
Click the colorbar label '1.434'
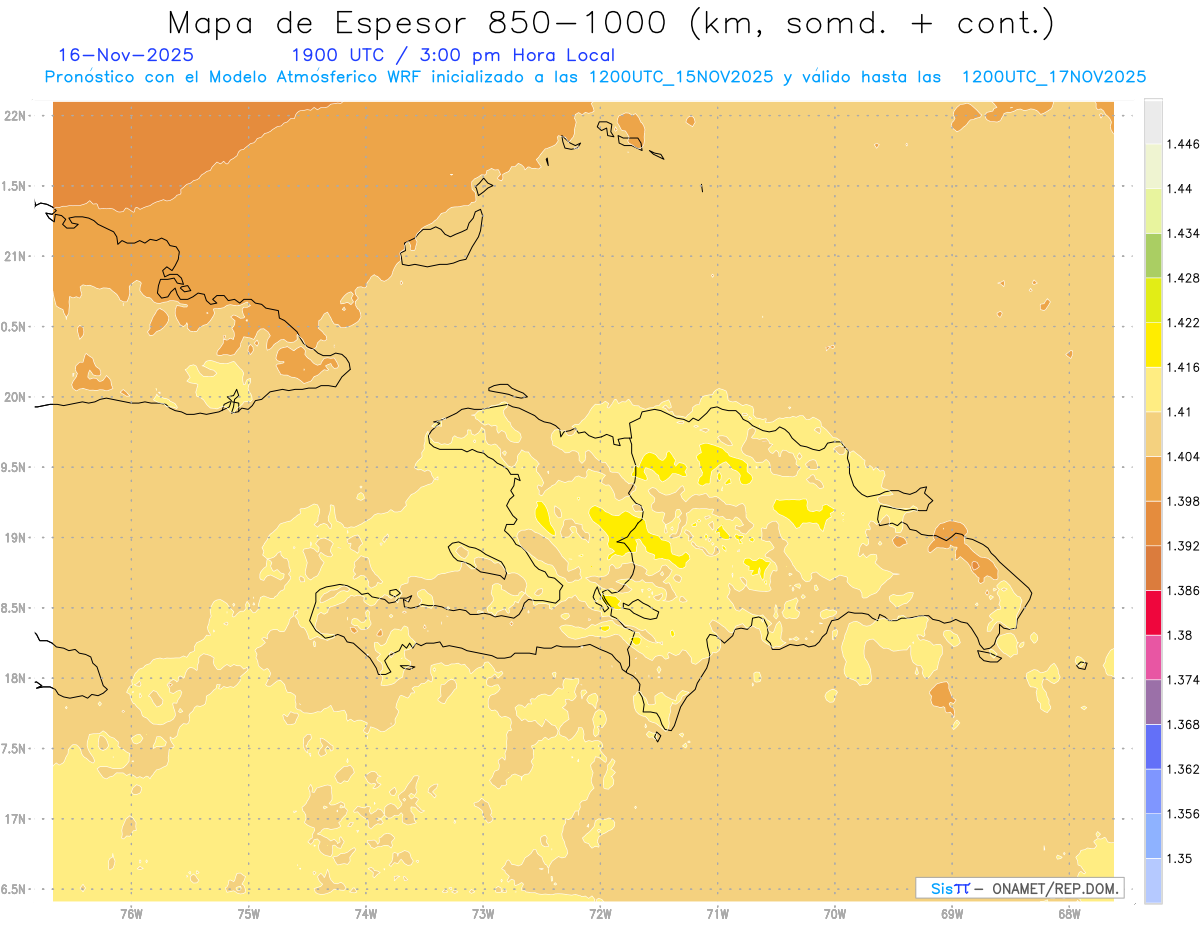(1185, 233)
